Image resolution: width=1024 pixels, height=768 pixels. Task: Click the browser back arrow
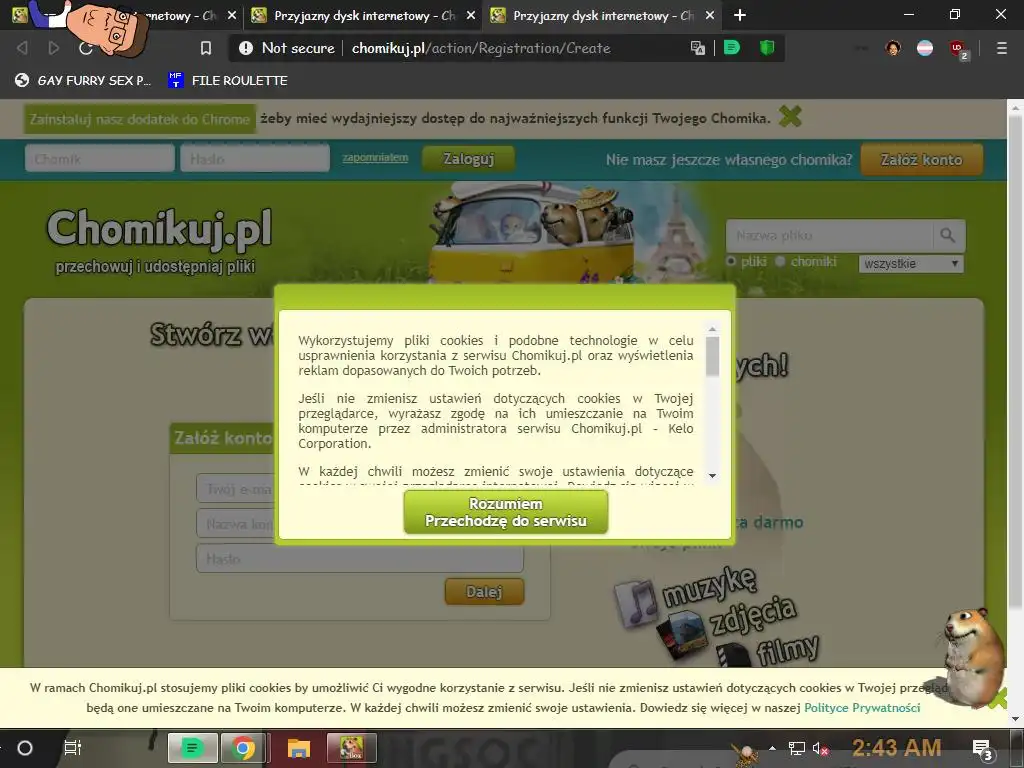[x=22, y=48]
